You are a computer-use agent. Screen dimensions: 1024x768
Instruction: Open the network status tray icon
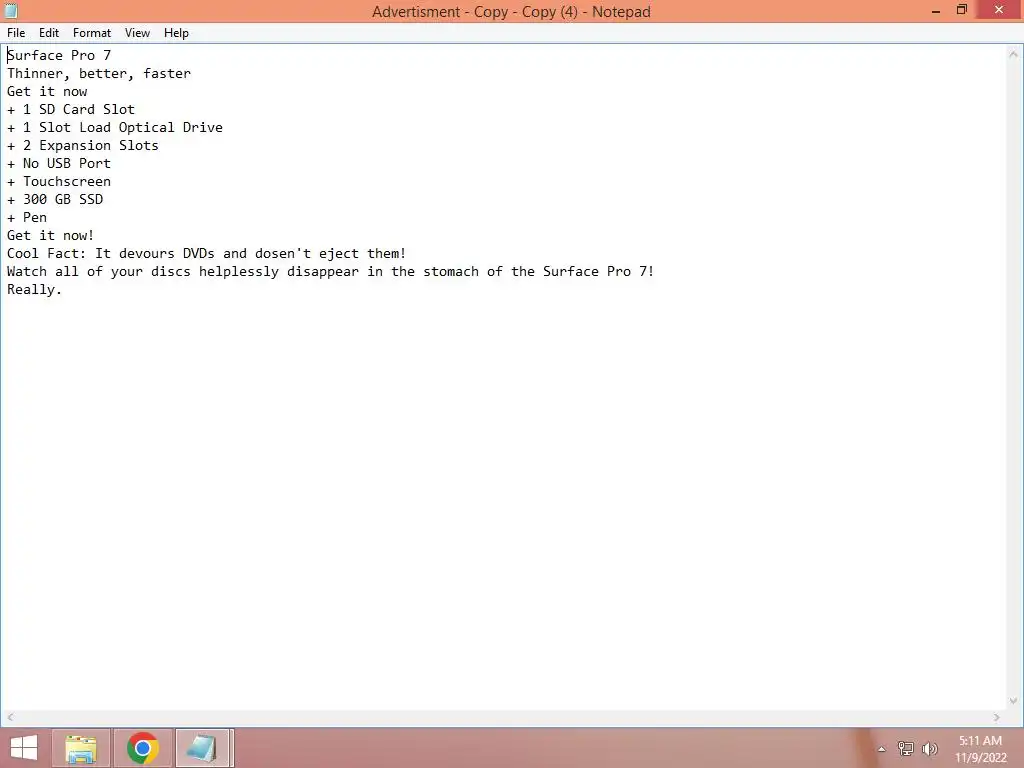click(x=906, y=749)
